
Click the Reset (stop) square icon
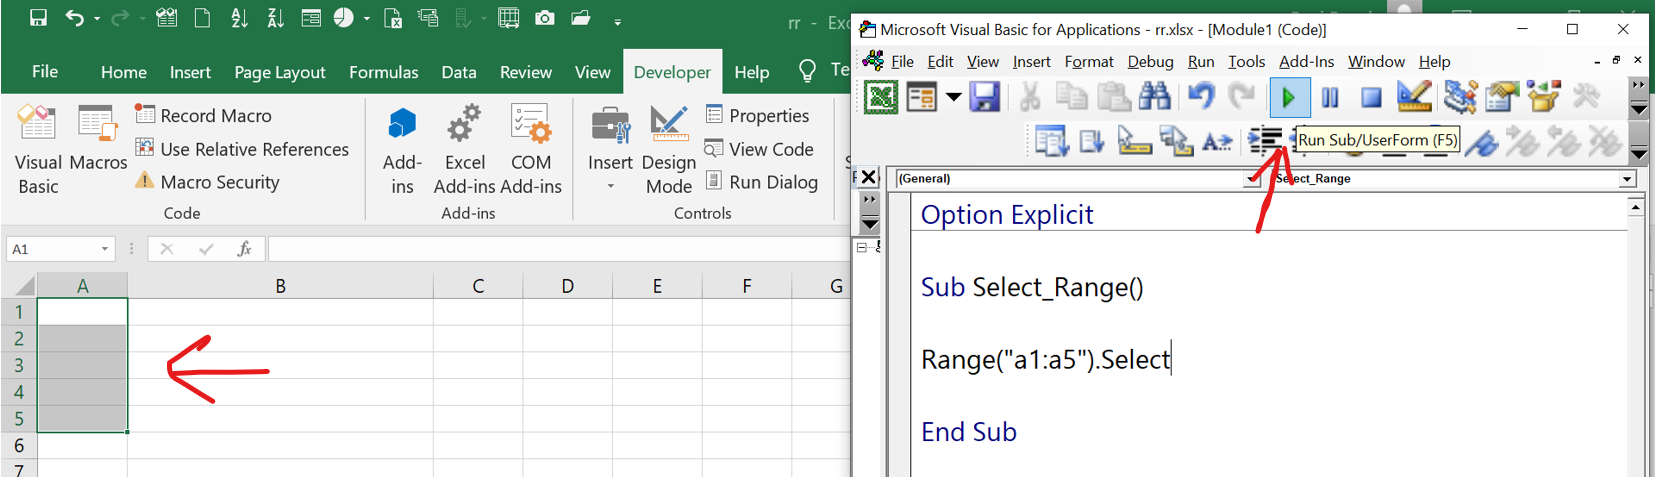pos(1371,97)
